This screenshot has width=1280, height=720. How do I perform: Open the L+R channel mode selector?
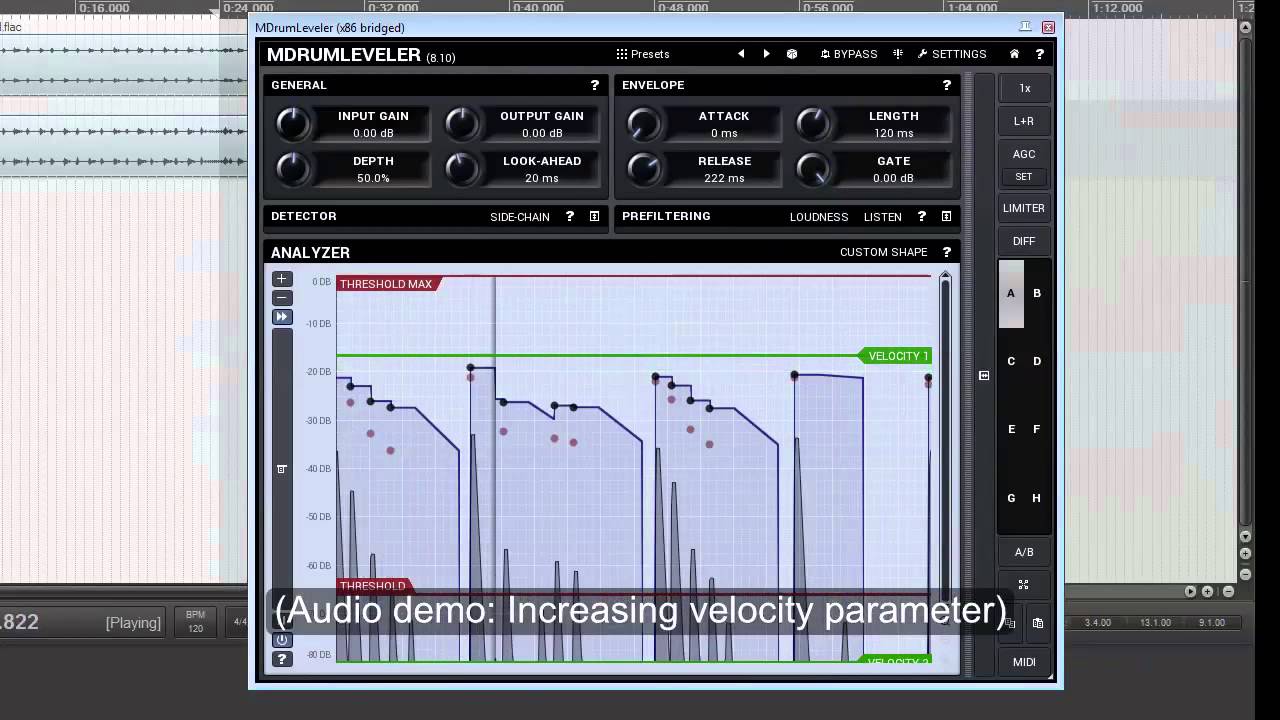[1024, 121]
